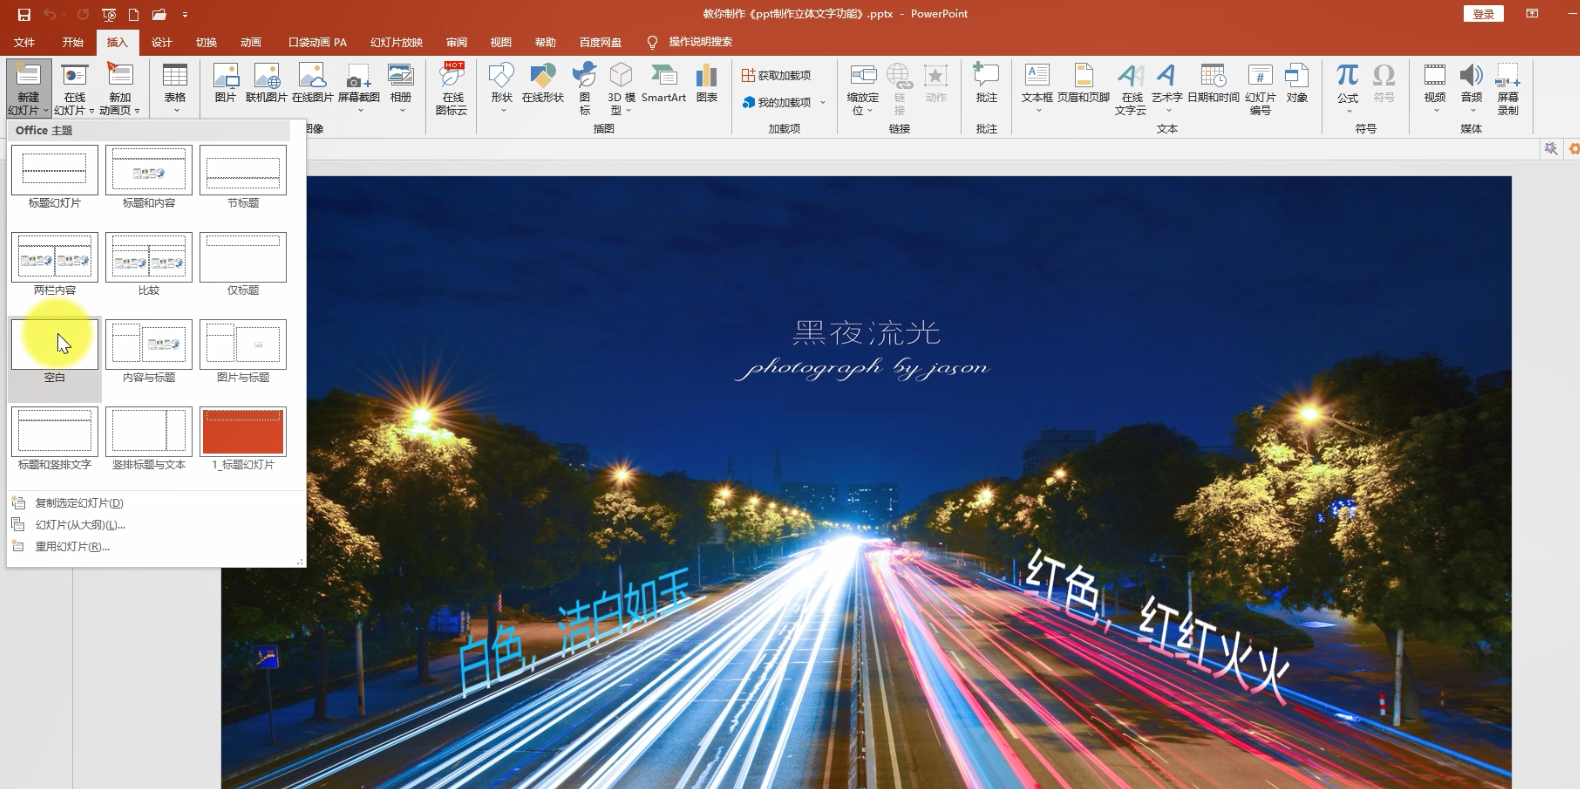
Task: Open 屏幕截图 screenshot dropdown
Action: [x=359, y=88]
